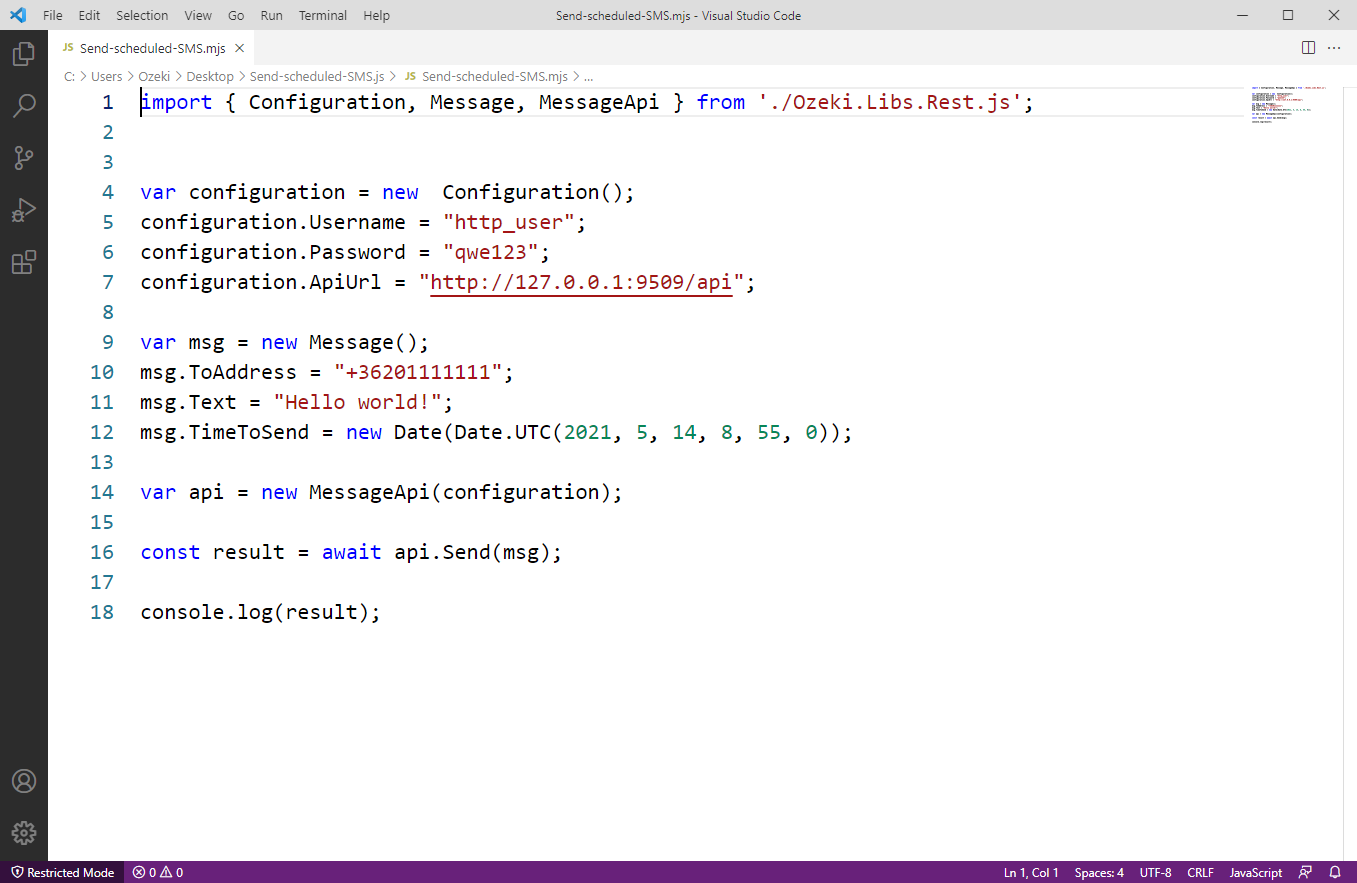Click the "Hello world!" text string
This screenshot has height=883, width=1357.
tap(357, 402)
